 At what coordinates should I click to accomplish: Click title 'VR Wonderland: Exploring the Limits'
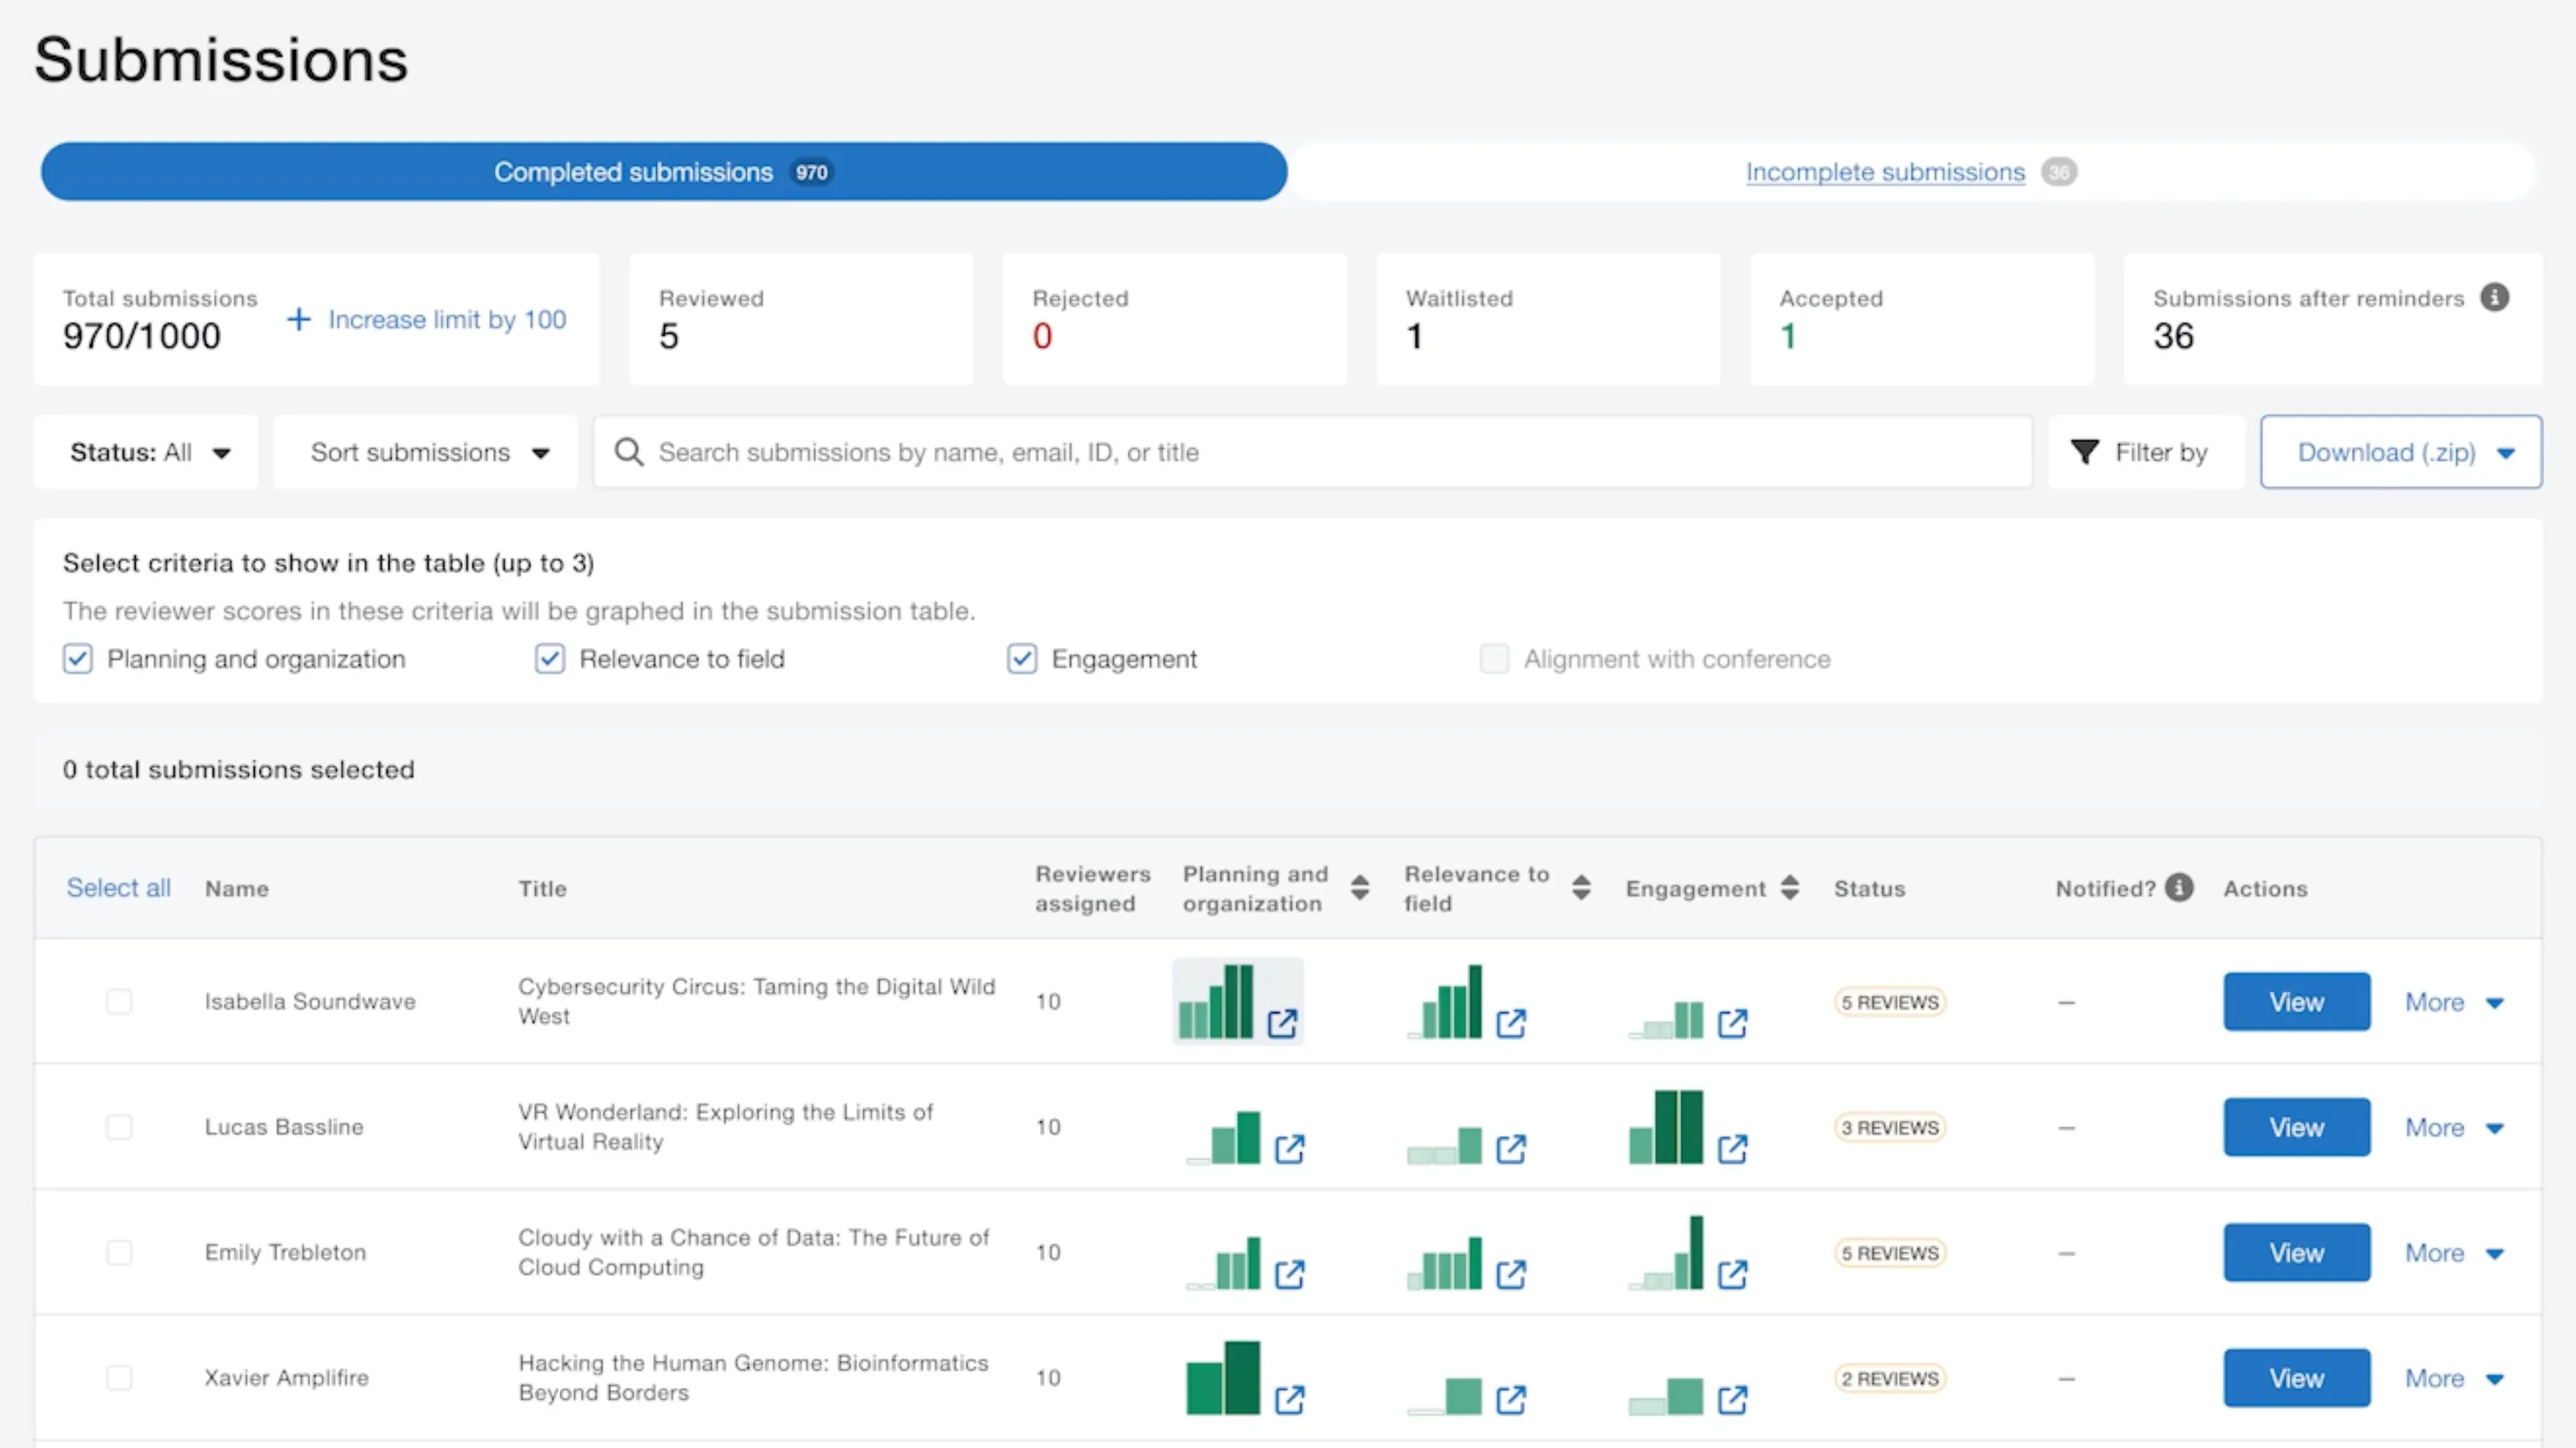(x=726, y=1127)
